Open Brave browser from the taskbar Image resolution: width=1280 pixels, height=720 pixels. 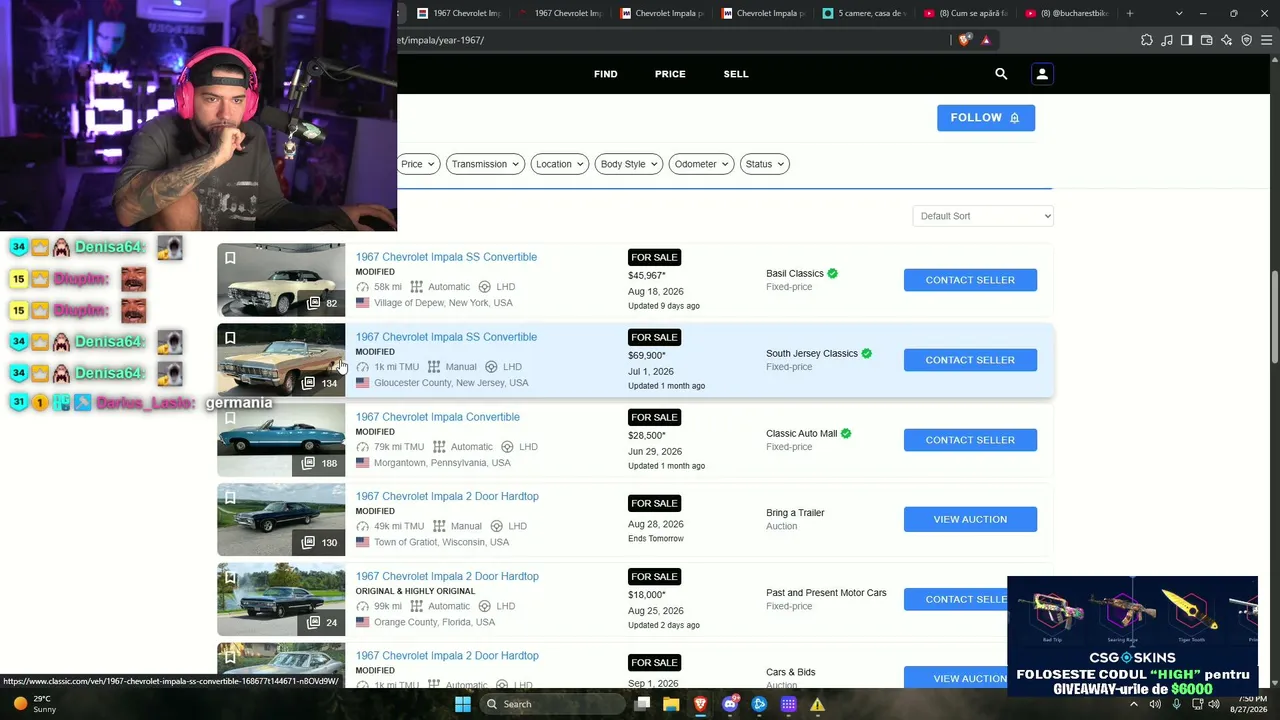(x=700, y=704)
